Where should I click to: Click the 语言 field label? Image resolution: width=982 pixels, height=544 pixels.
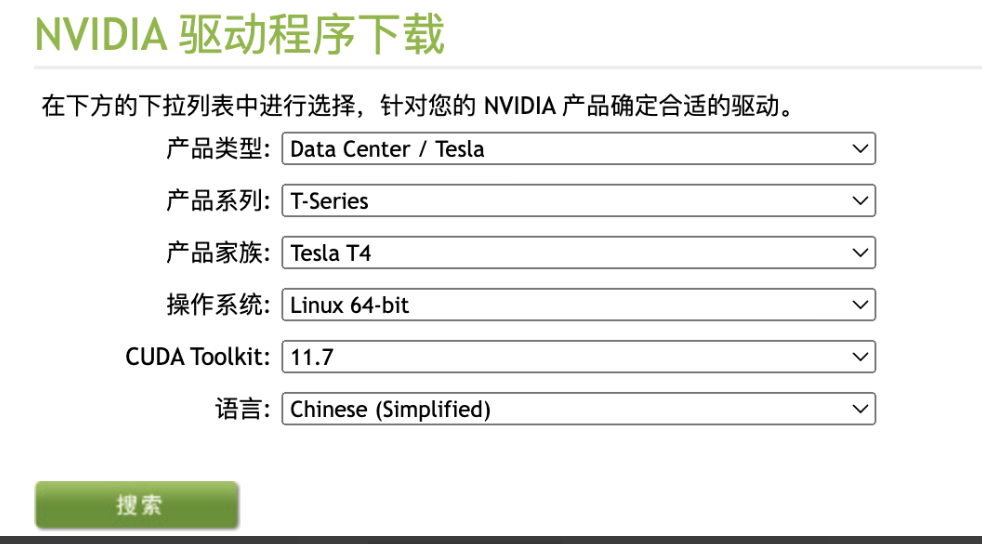coord(243,409)
